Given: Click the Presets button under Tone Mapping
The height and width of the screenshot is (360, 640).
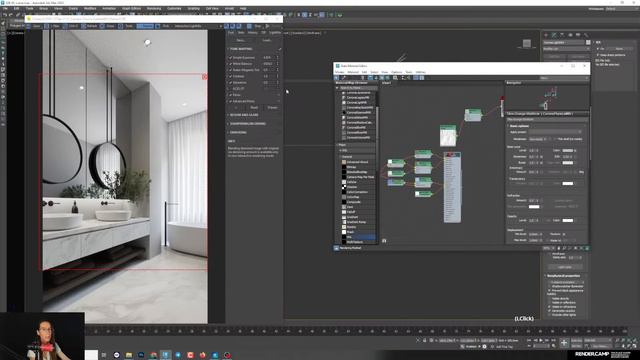Looking at the screenshot, I should 272,108.
